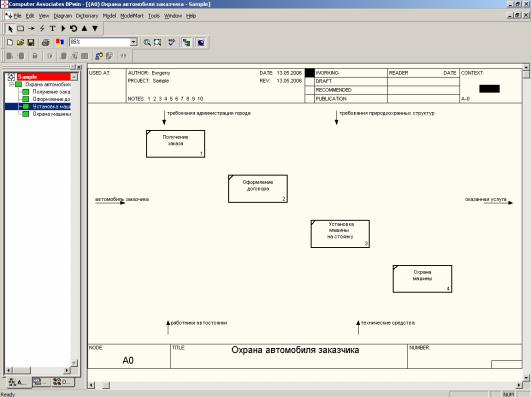Select activity box 'Оформление договора' in diagram
531x398 pixels.
pos(258,189)
